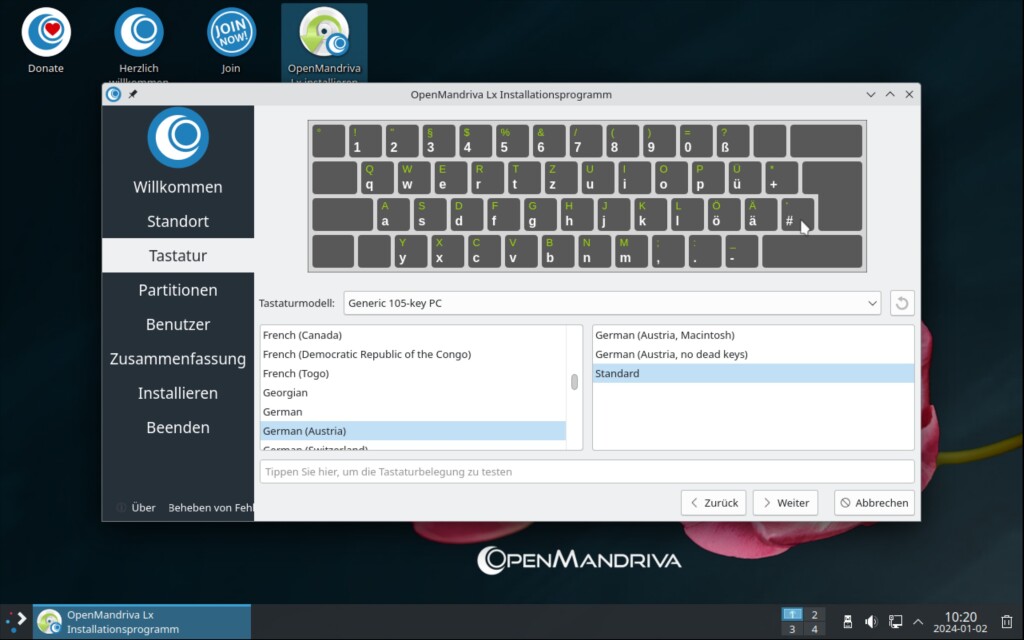Focus the keyboard layout test input field
The height and width of the screenshot is (640, 1024).
click(586, 472)
